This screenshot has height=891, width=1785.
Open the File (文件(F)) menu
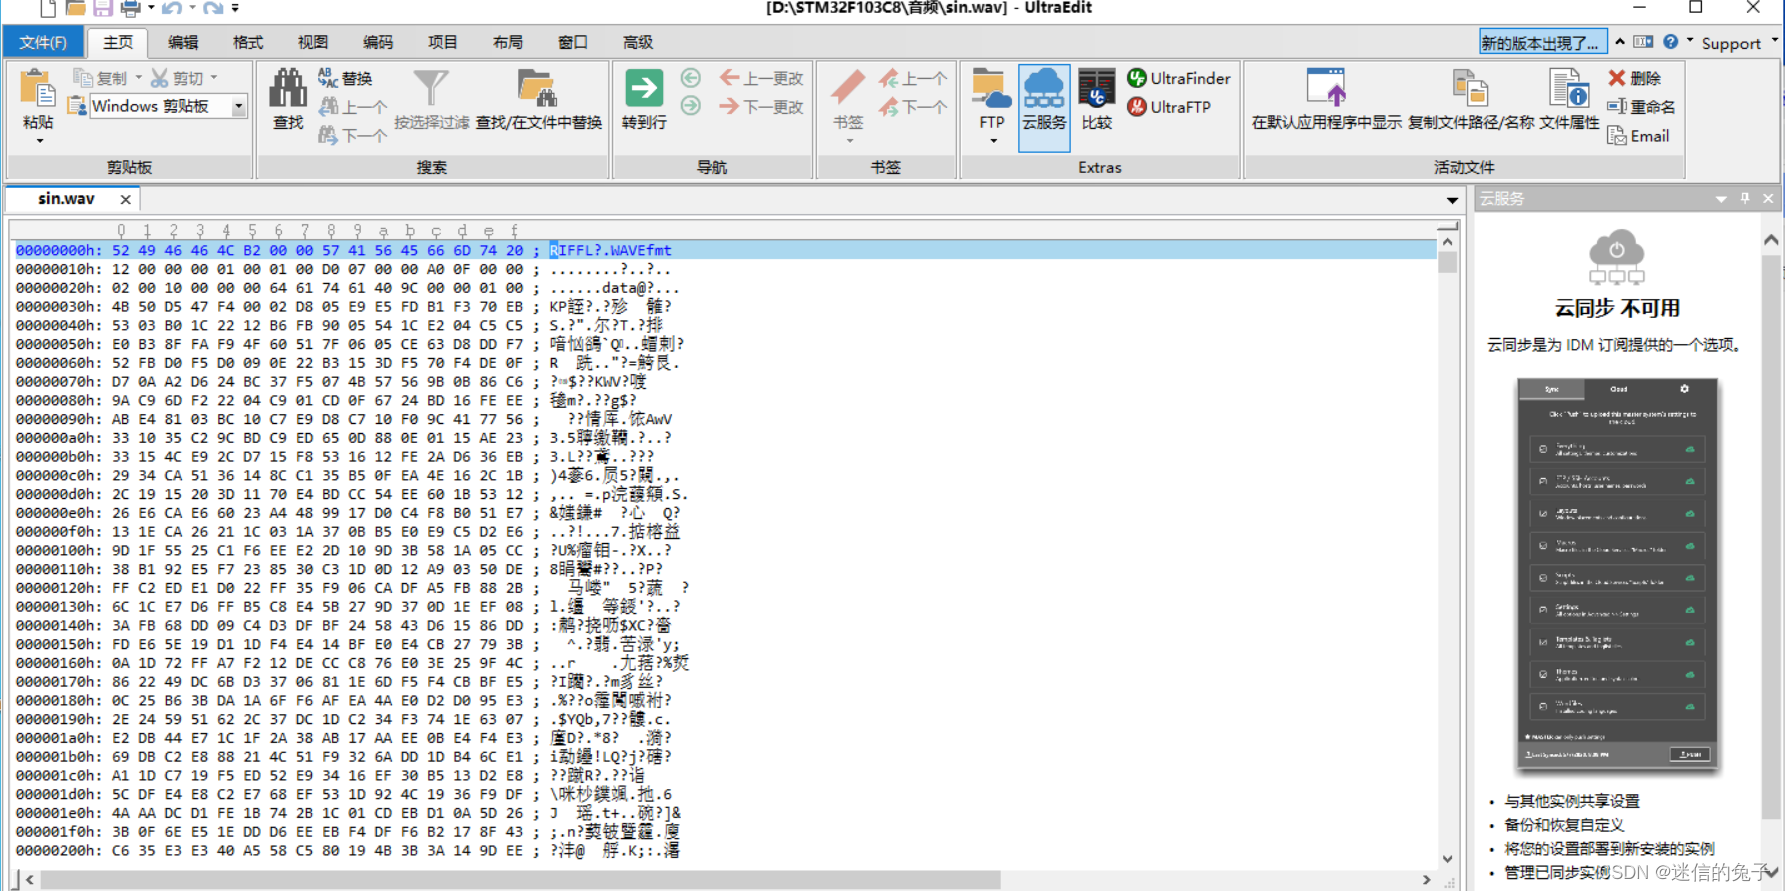coord(43,42)
